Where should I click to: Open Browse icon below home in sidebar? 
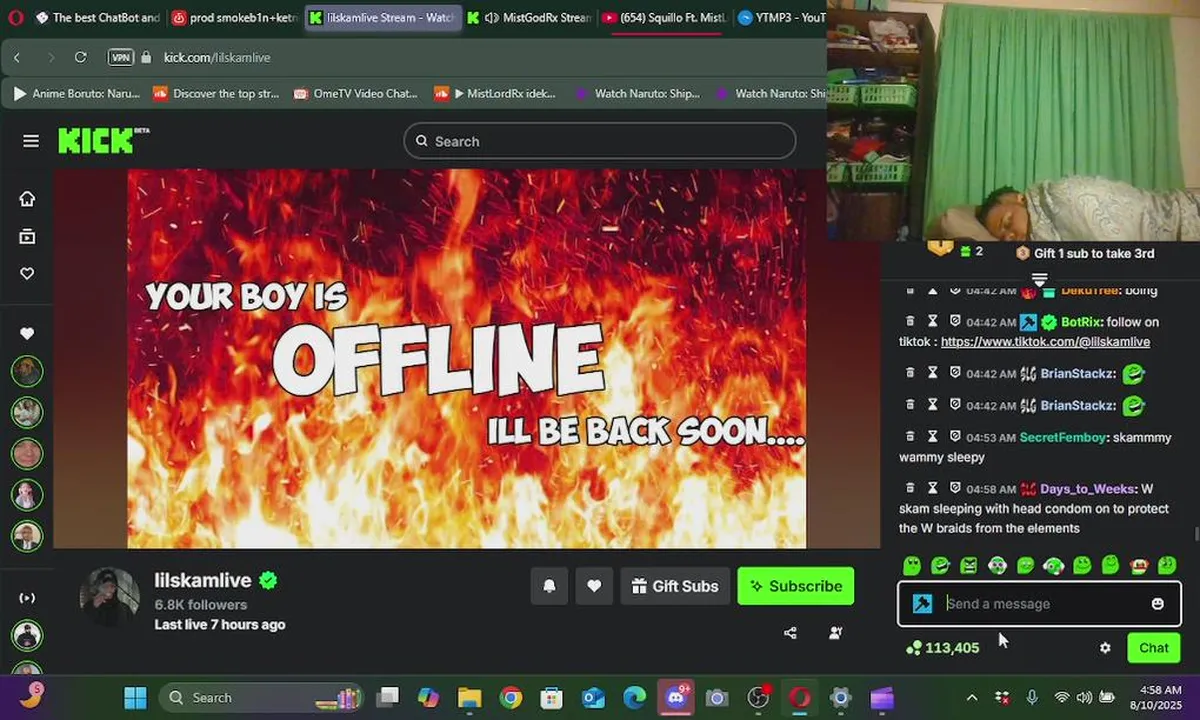[27, 236]
